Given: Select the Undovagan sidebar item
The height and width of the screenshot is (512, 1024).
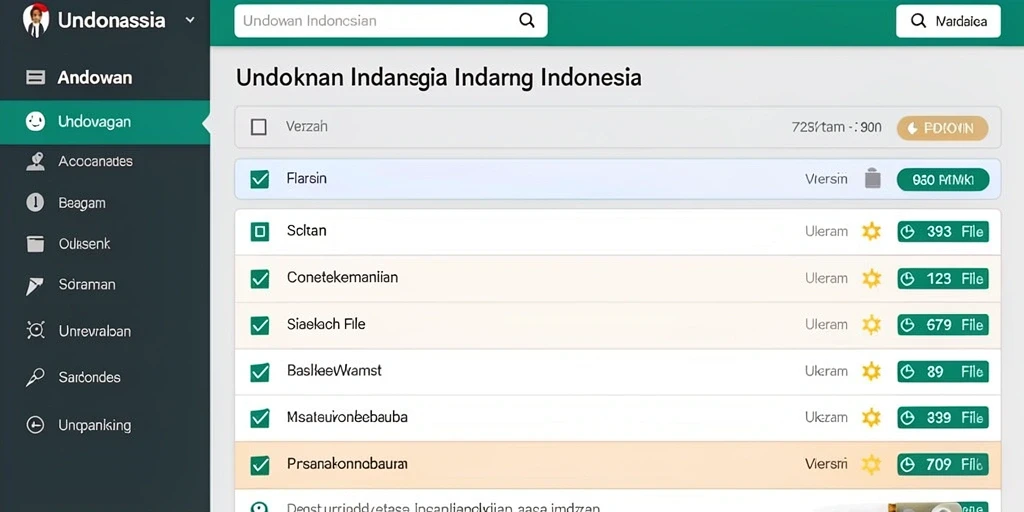Looking at the screenshot, I should [x=104, y=121].
